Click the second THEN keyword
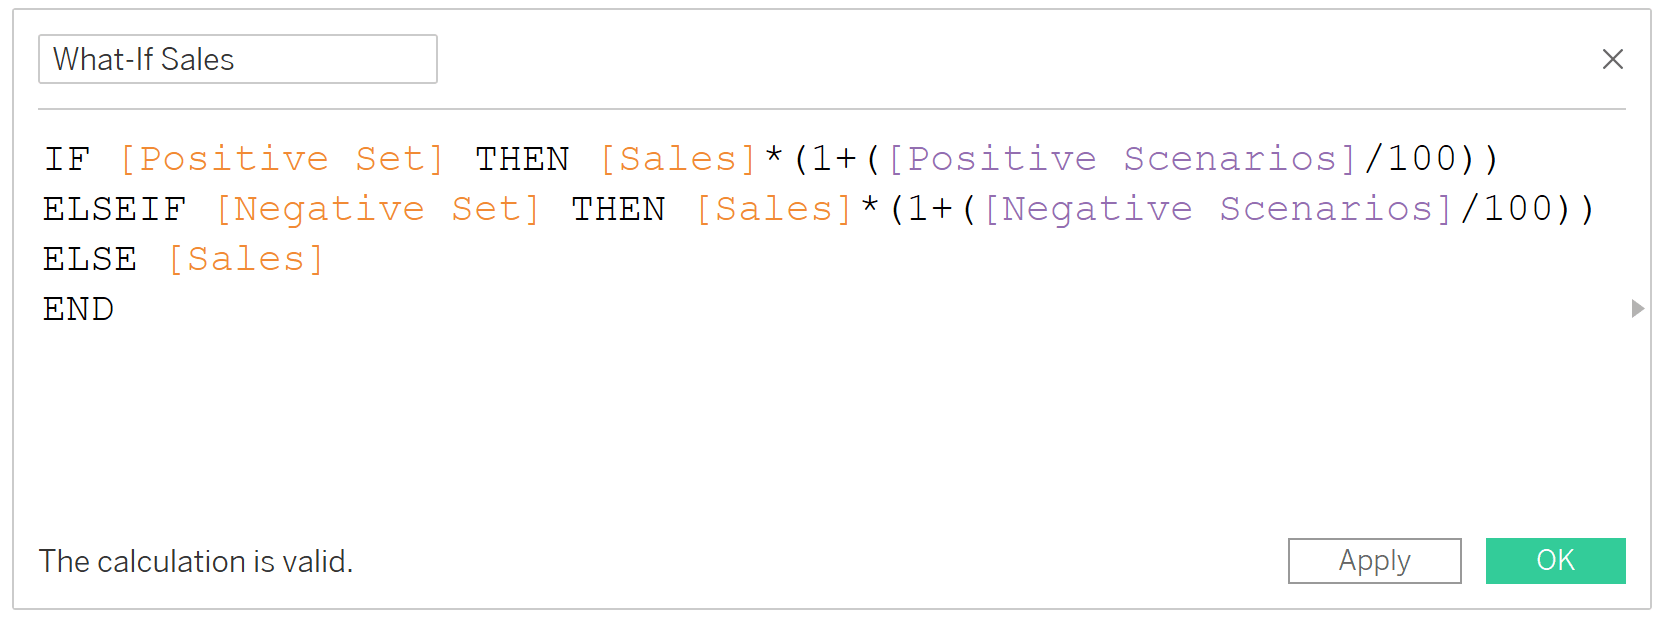Screen dimensions: 1663x619 [618, 209]
